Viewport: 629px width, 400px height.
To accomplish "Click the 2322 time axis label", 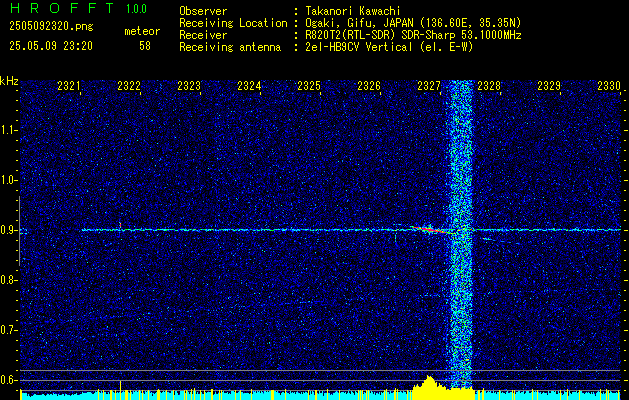I will [x=129, y=86].
